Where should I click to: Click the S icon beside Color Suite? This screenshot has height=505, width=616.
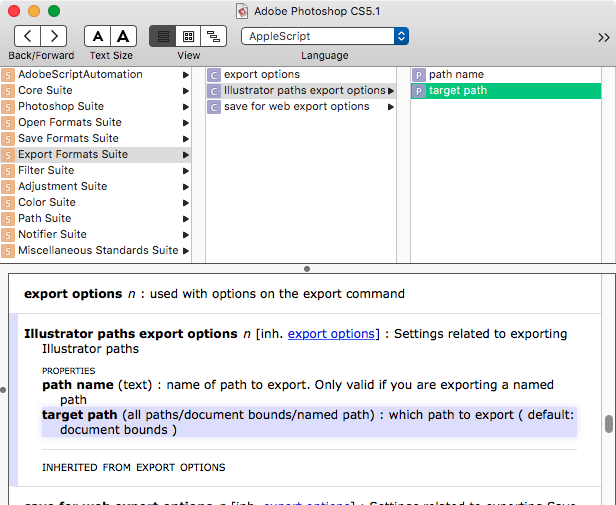tap(8, 203)
